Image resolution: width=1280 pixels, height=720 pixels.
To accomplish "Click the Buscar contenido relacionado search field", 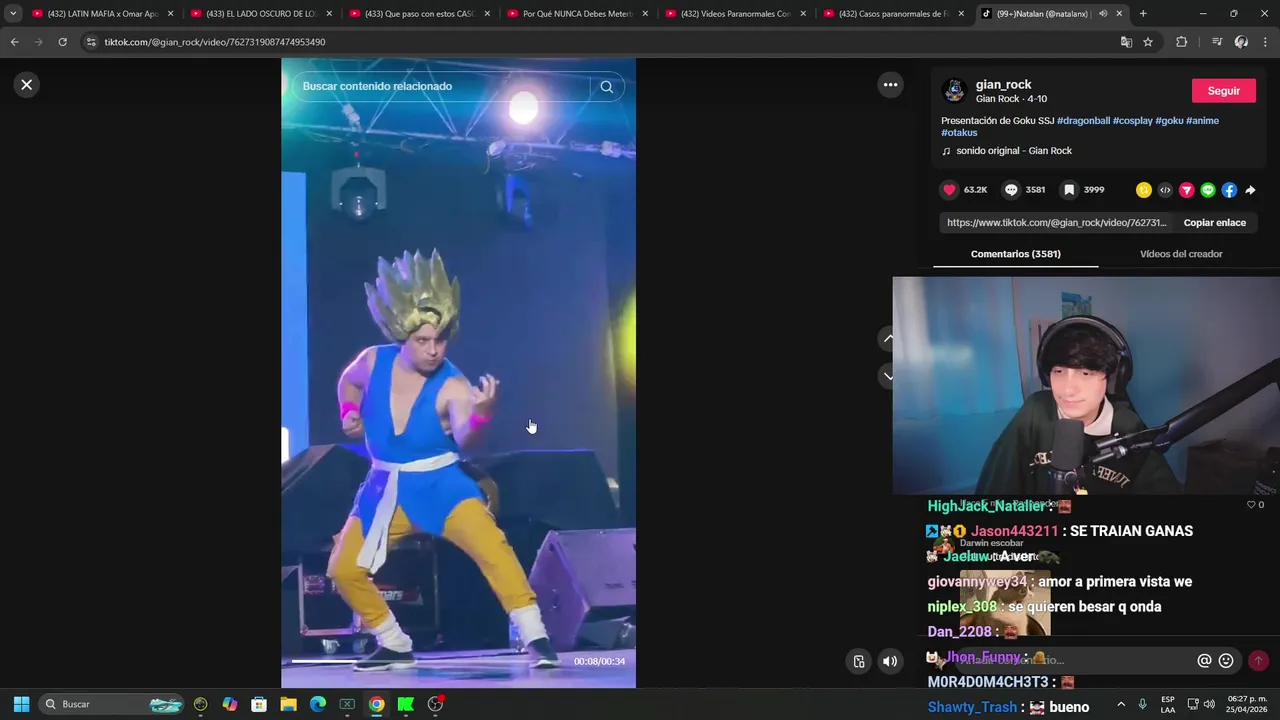I will tap(445, 87).
